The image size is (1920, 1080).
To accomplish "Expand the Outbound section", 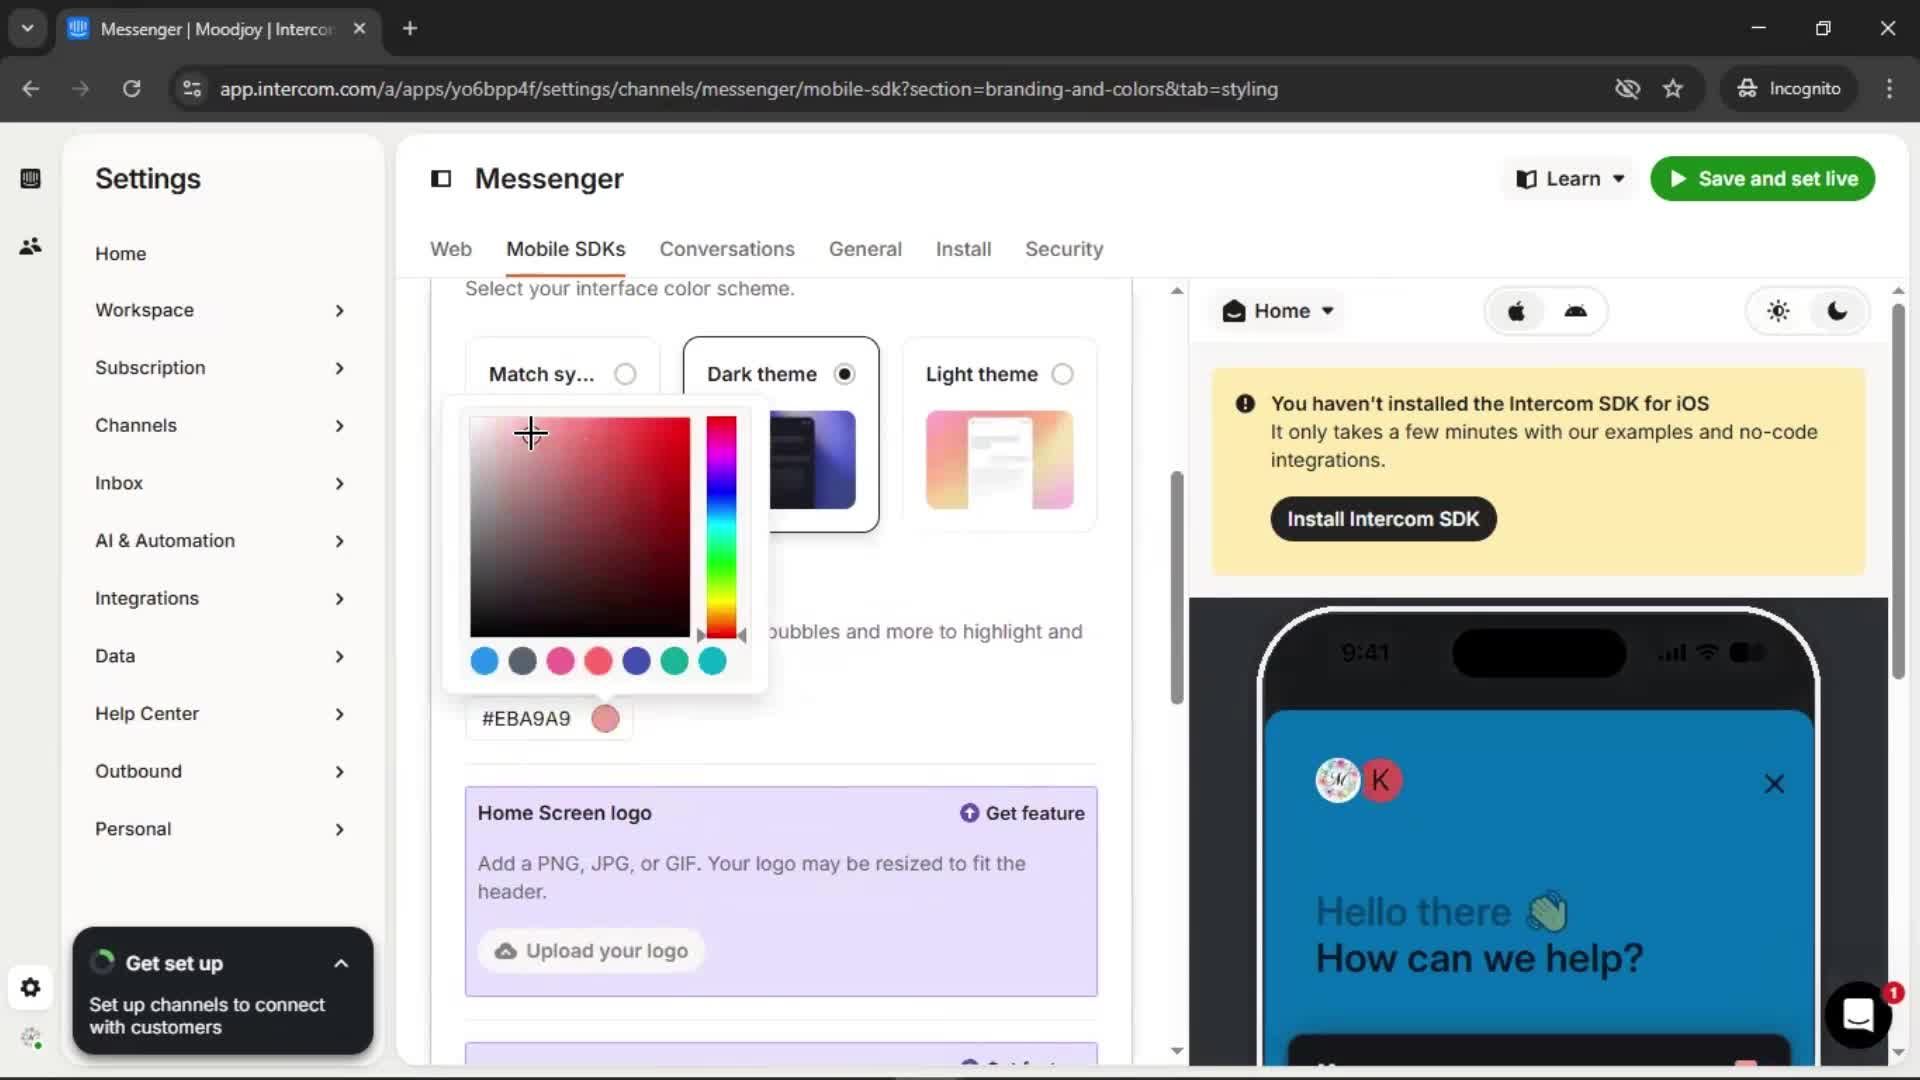I will point(220,772).
